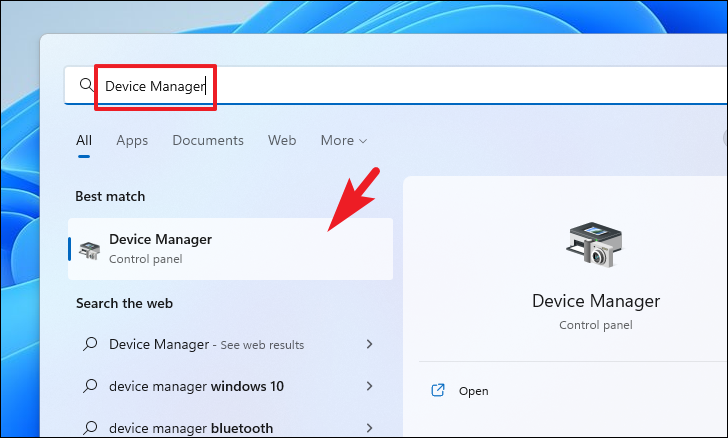This screenshot has width=728, height=438.
Task: Switch to the Web tab
Action: point(282,140)
